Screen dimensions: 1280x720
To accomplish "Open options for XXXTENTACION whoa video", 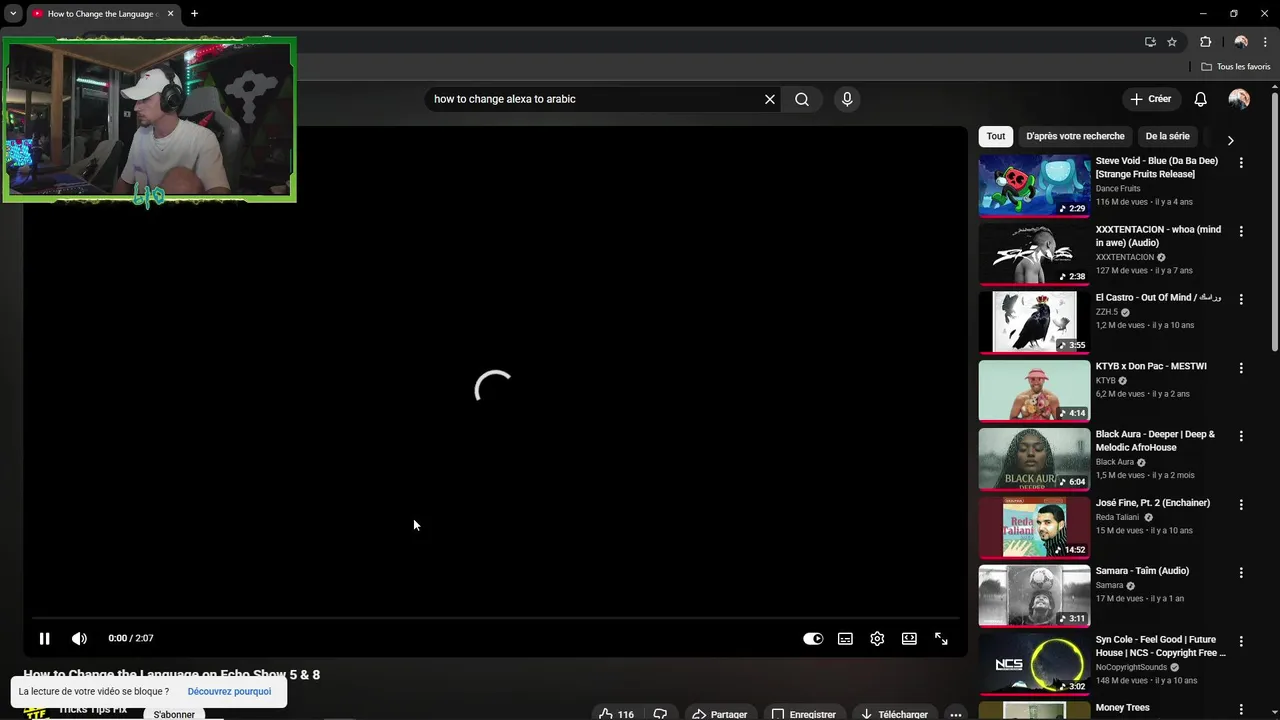I will tap(1241, 231).
